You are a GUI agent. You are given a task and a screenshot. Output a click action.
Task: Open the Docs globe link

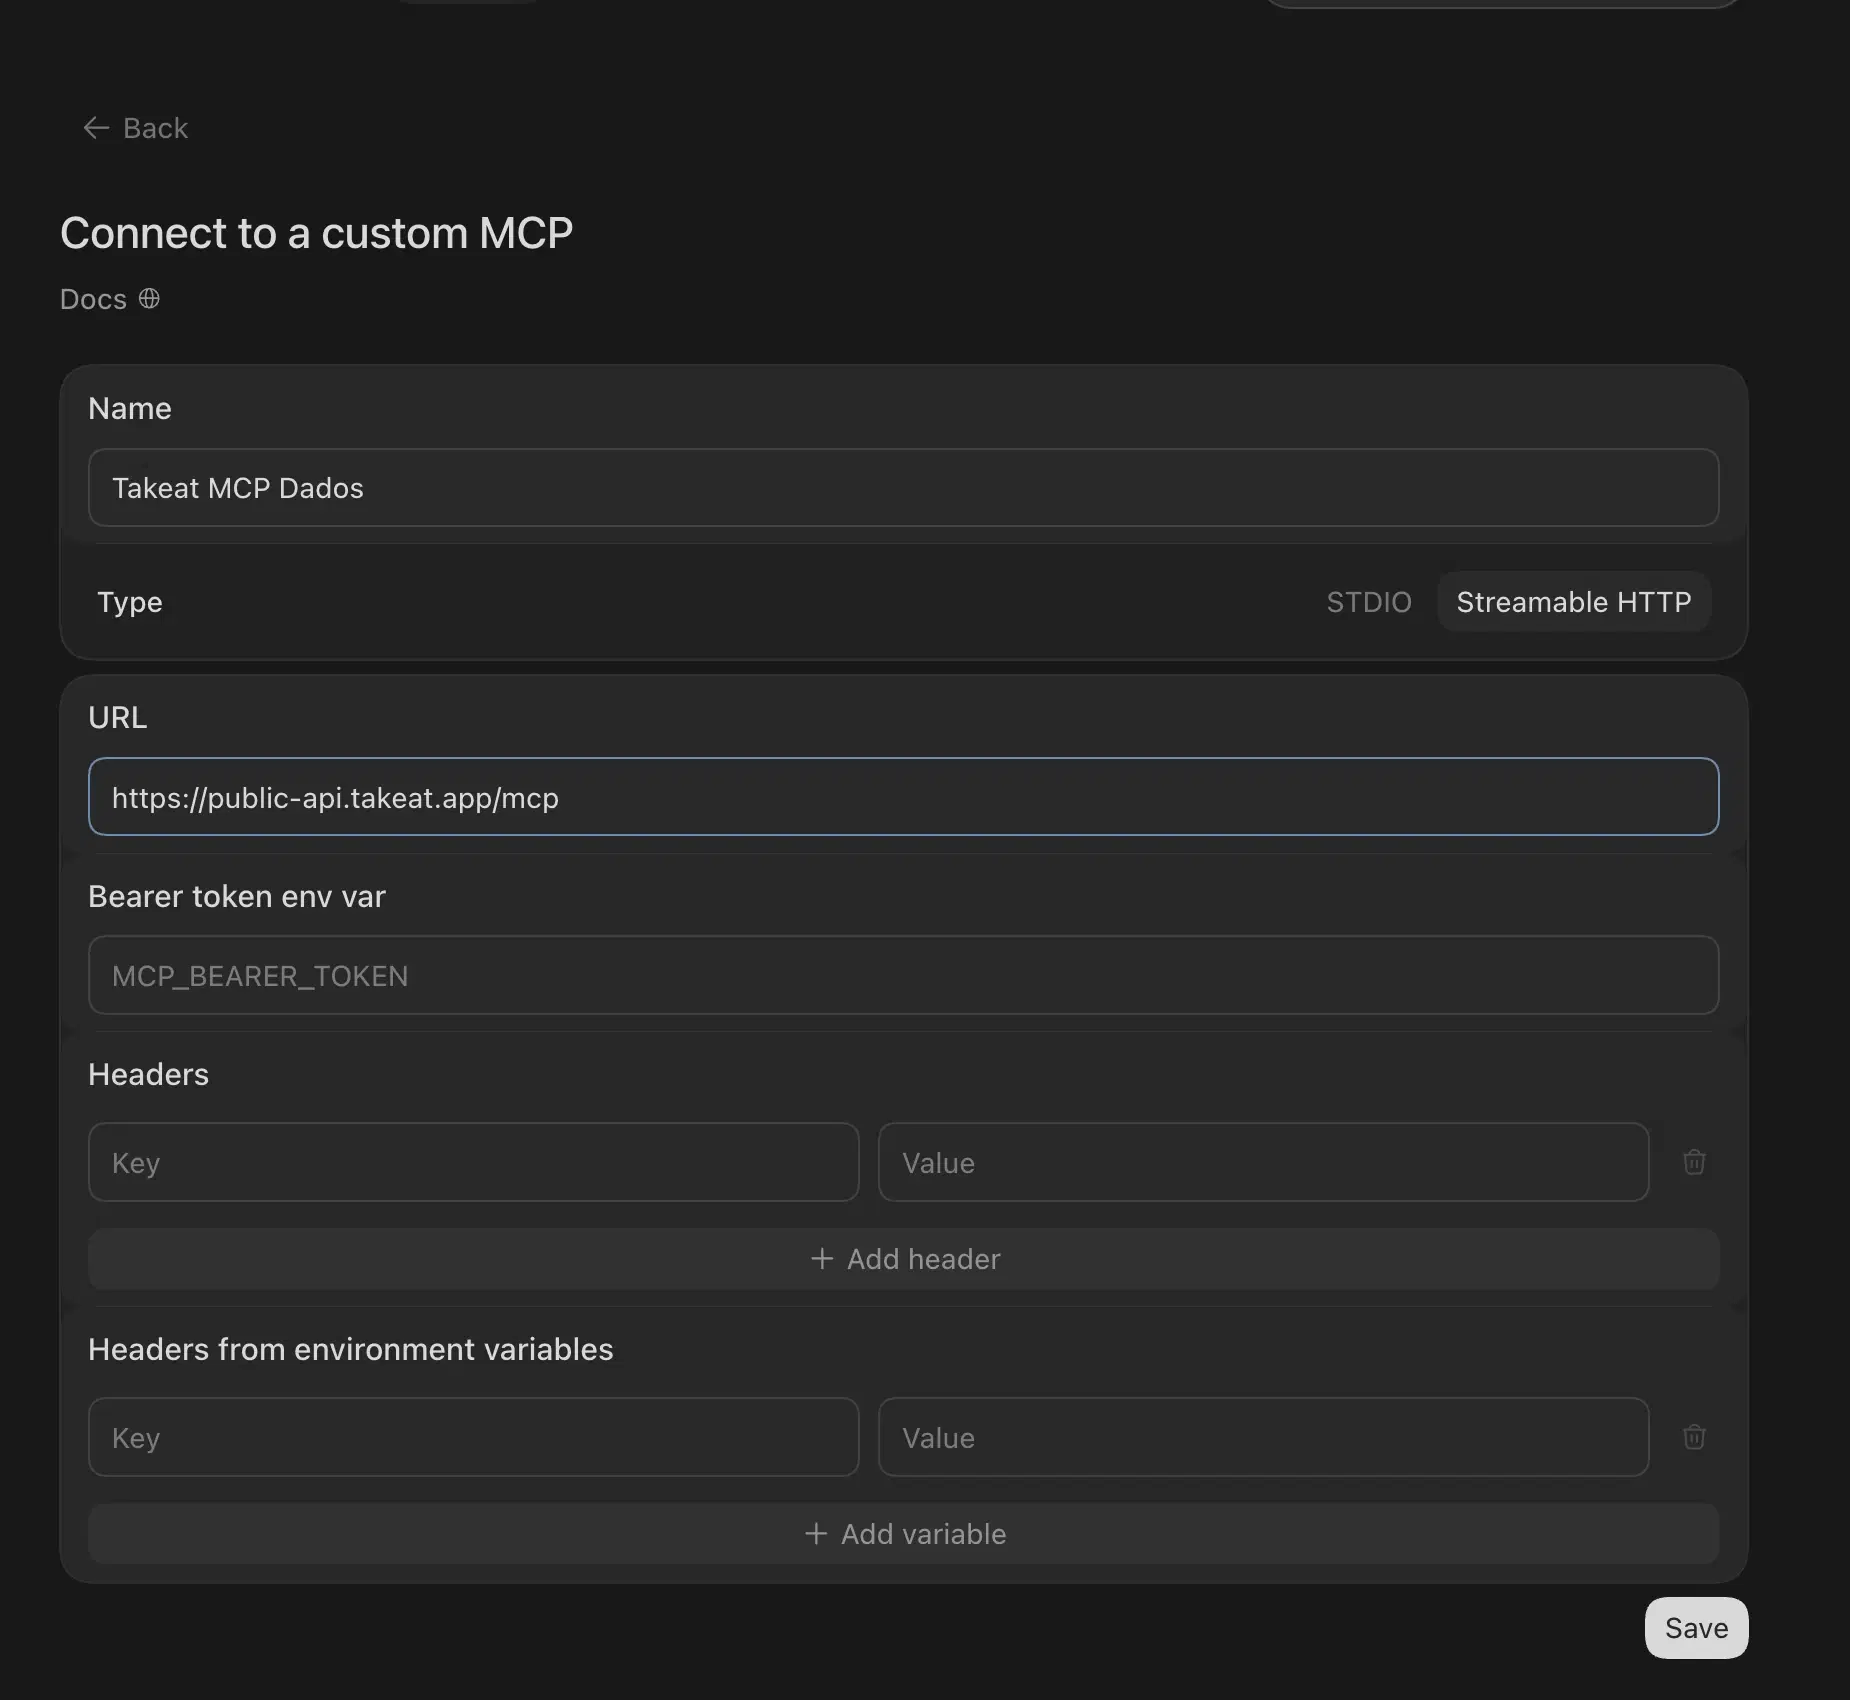pos(110,299)
